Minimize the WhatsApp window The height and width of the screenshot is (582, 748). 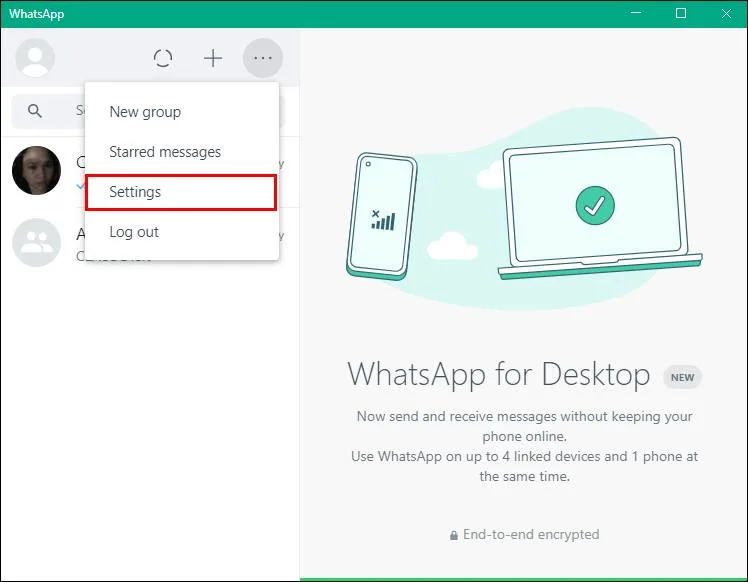(636, 13)
